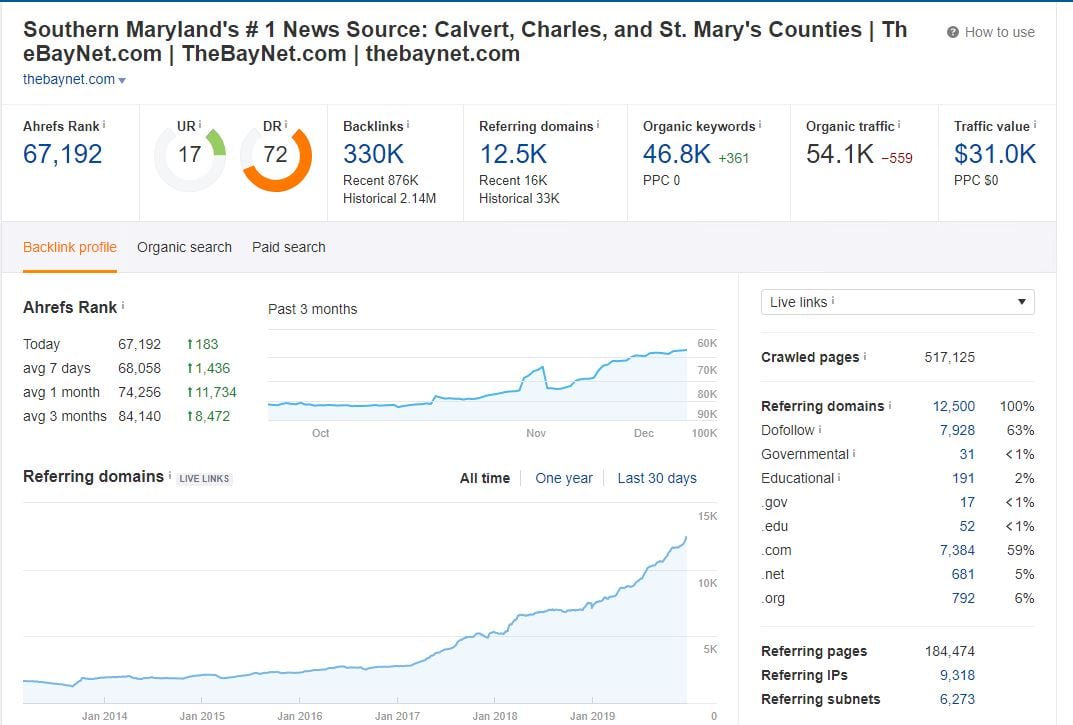Click the Organic keywords info icon
Screen dimensions: 1073x725
[x=759, y=123]
